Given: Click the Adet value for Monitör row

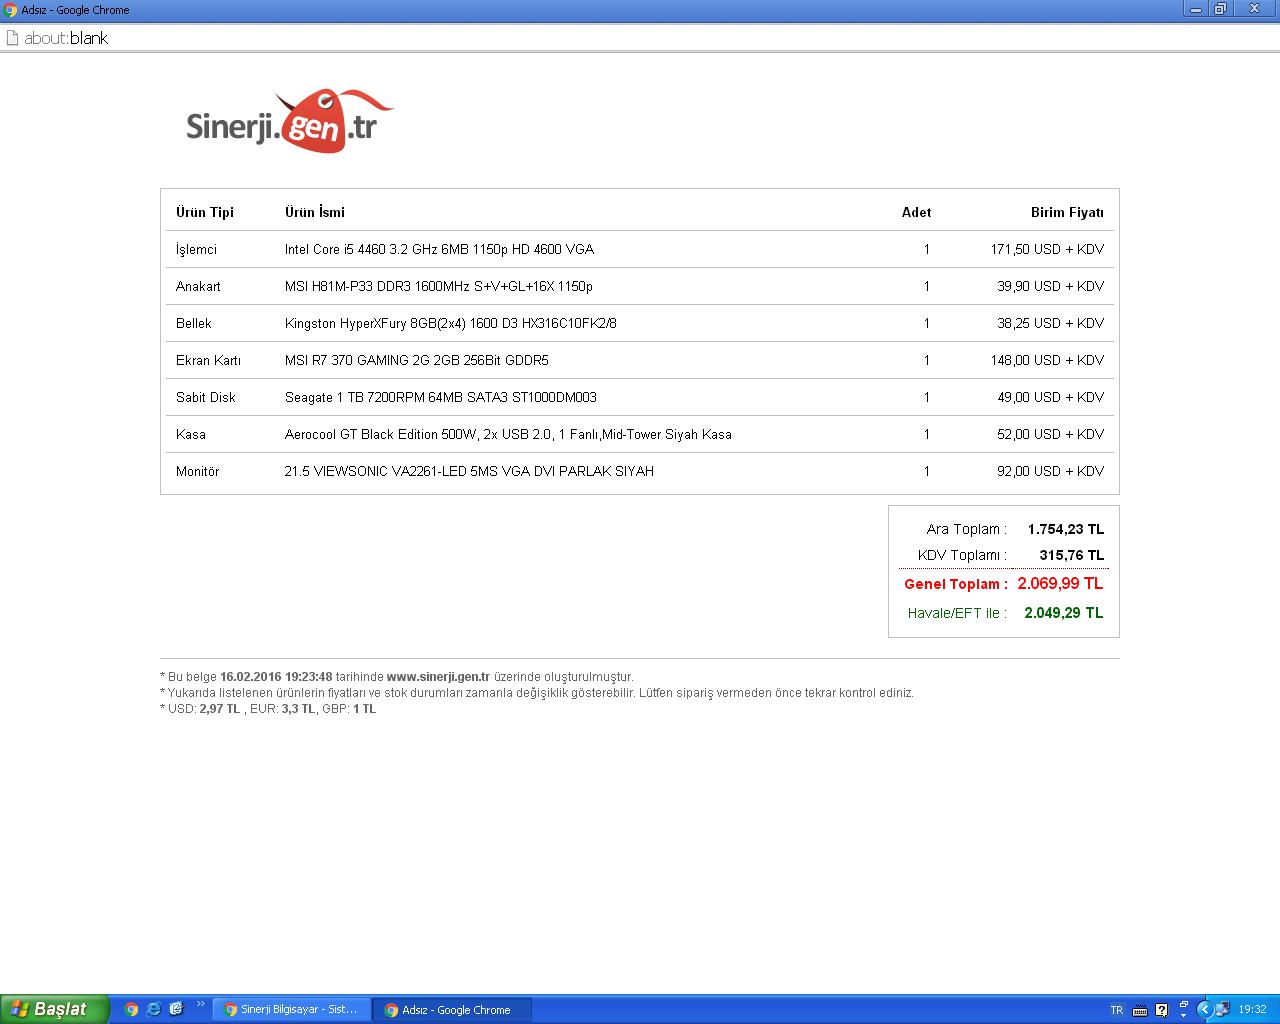Looking at the screenshot, I should point(927,471).
